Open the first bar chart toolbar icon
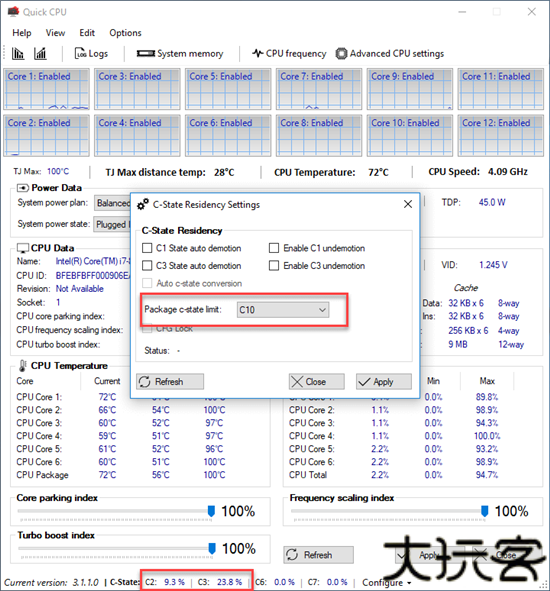550x591 pixels. point(18,54)
